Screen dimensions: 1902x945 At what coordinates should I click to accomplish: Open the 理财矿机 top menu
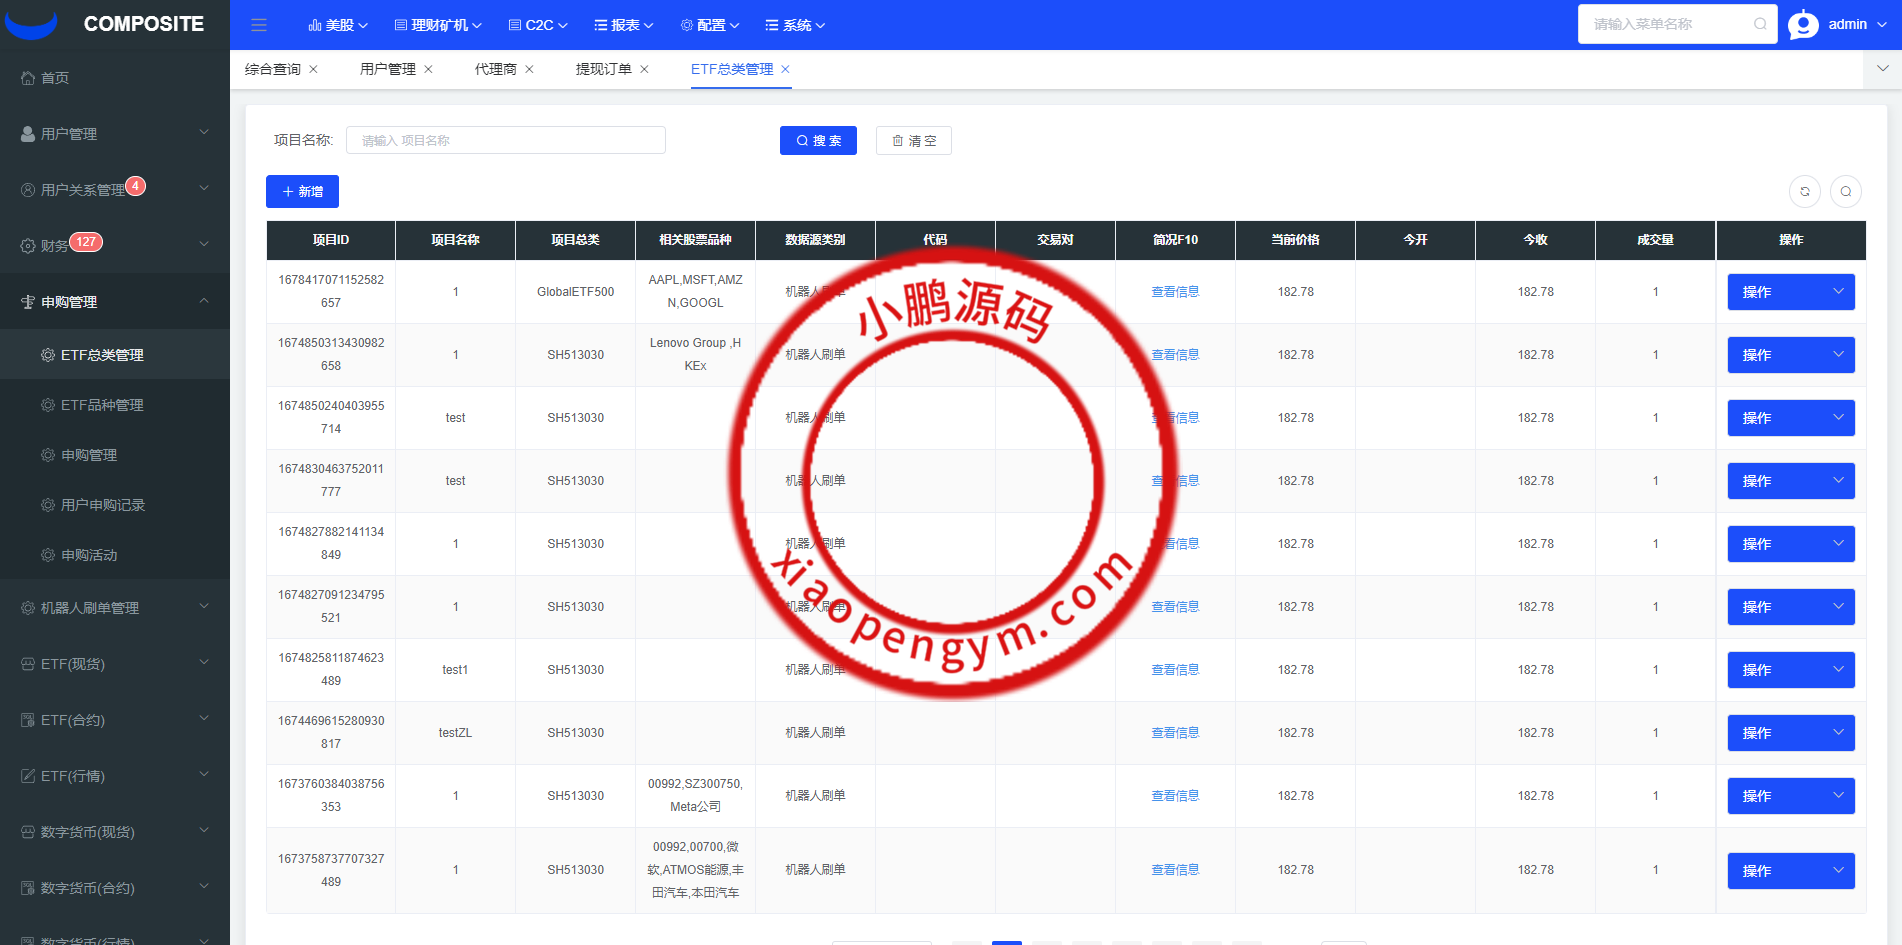(438, 25)
